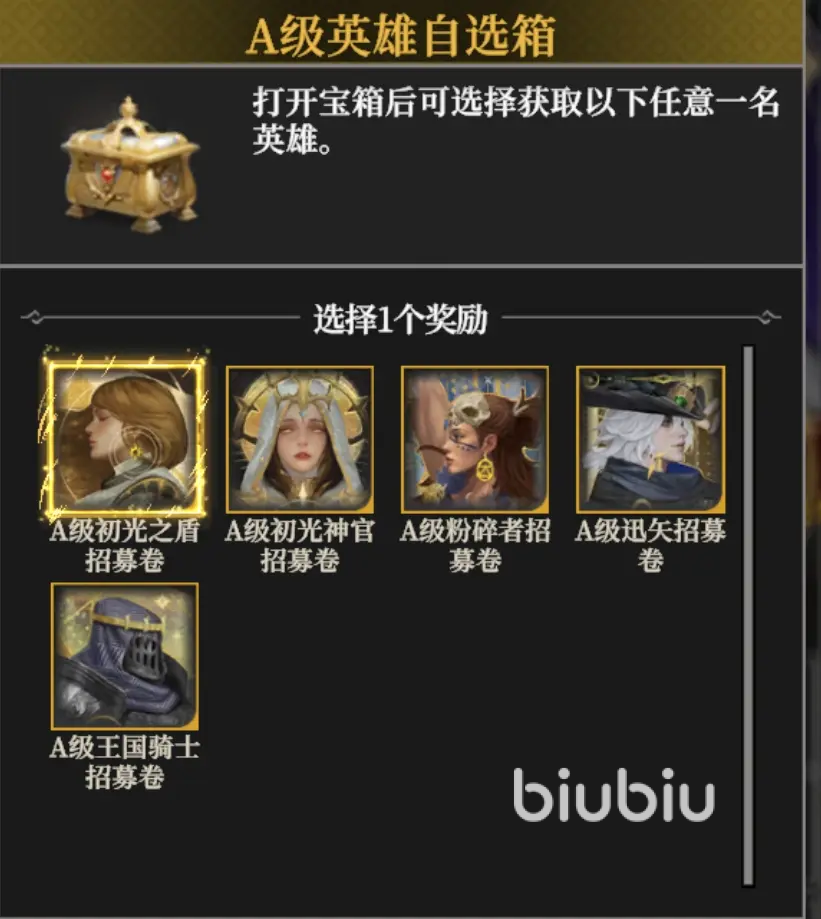Click the reward list vertical scrollbar

(x=748, y=615)
